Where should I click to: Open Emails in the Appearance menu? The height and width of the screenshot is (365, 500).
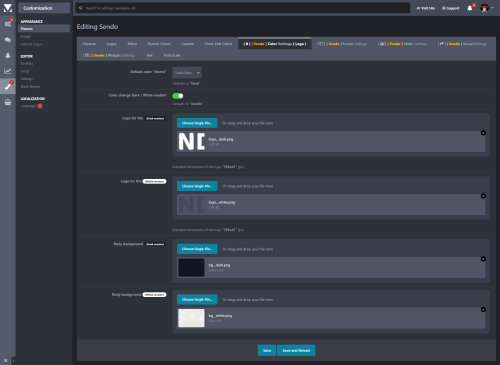pos(25,37)
